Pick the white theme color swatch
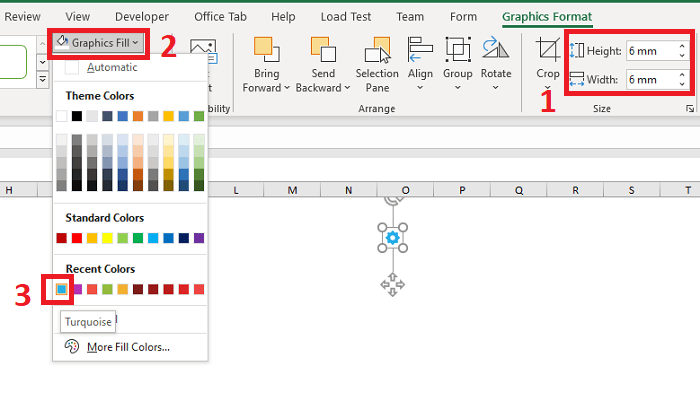Viewport: 700px width, 401px height. point(62,116)
